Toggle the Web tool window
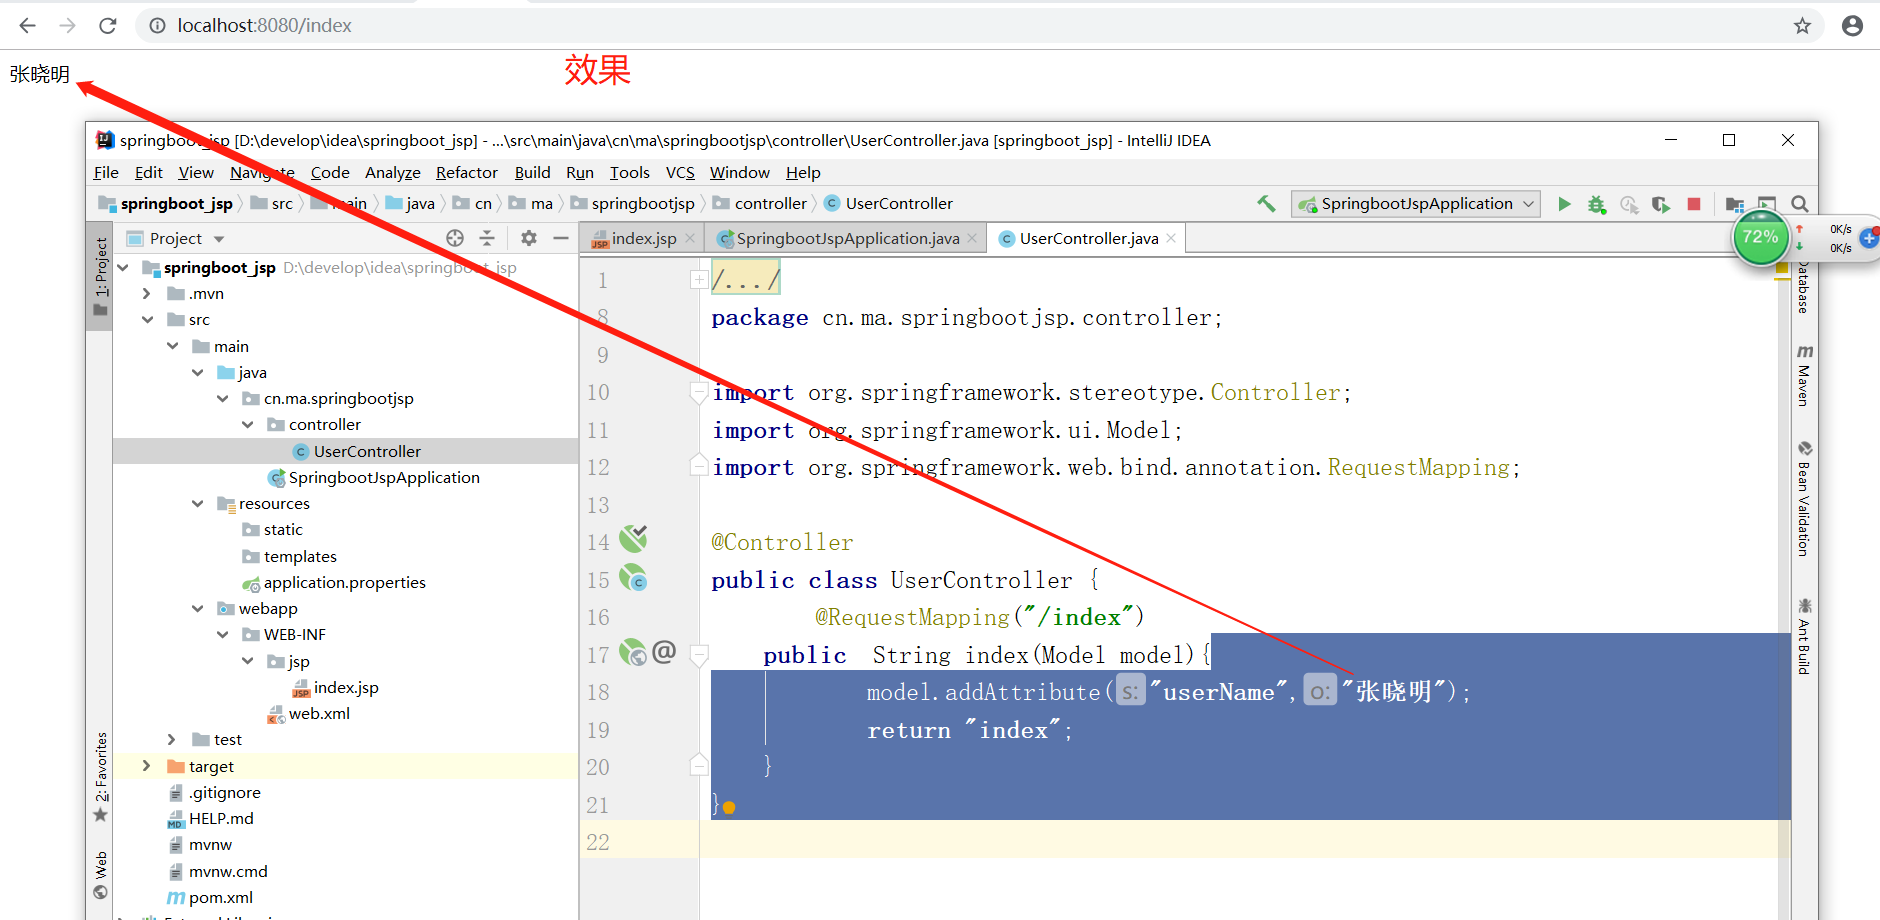Viewport: 1880px width, 920px height. point(100,876)
